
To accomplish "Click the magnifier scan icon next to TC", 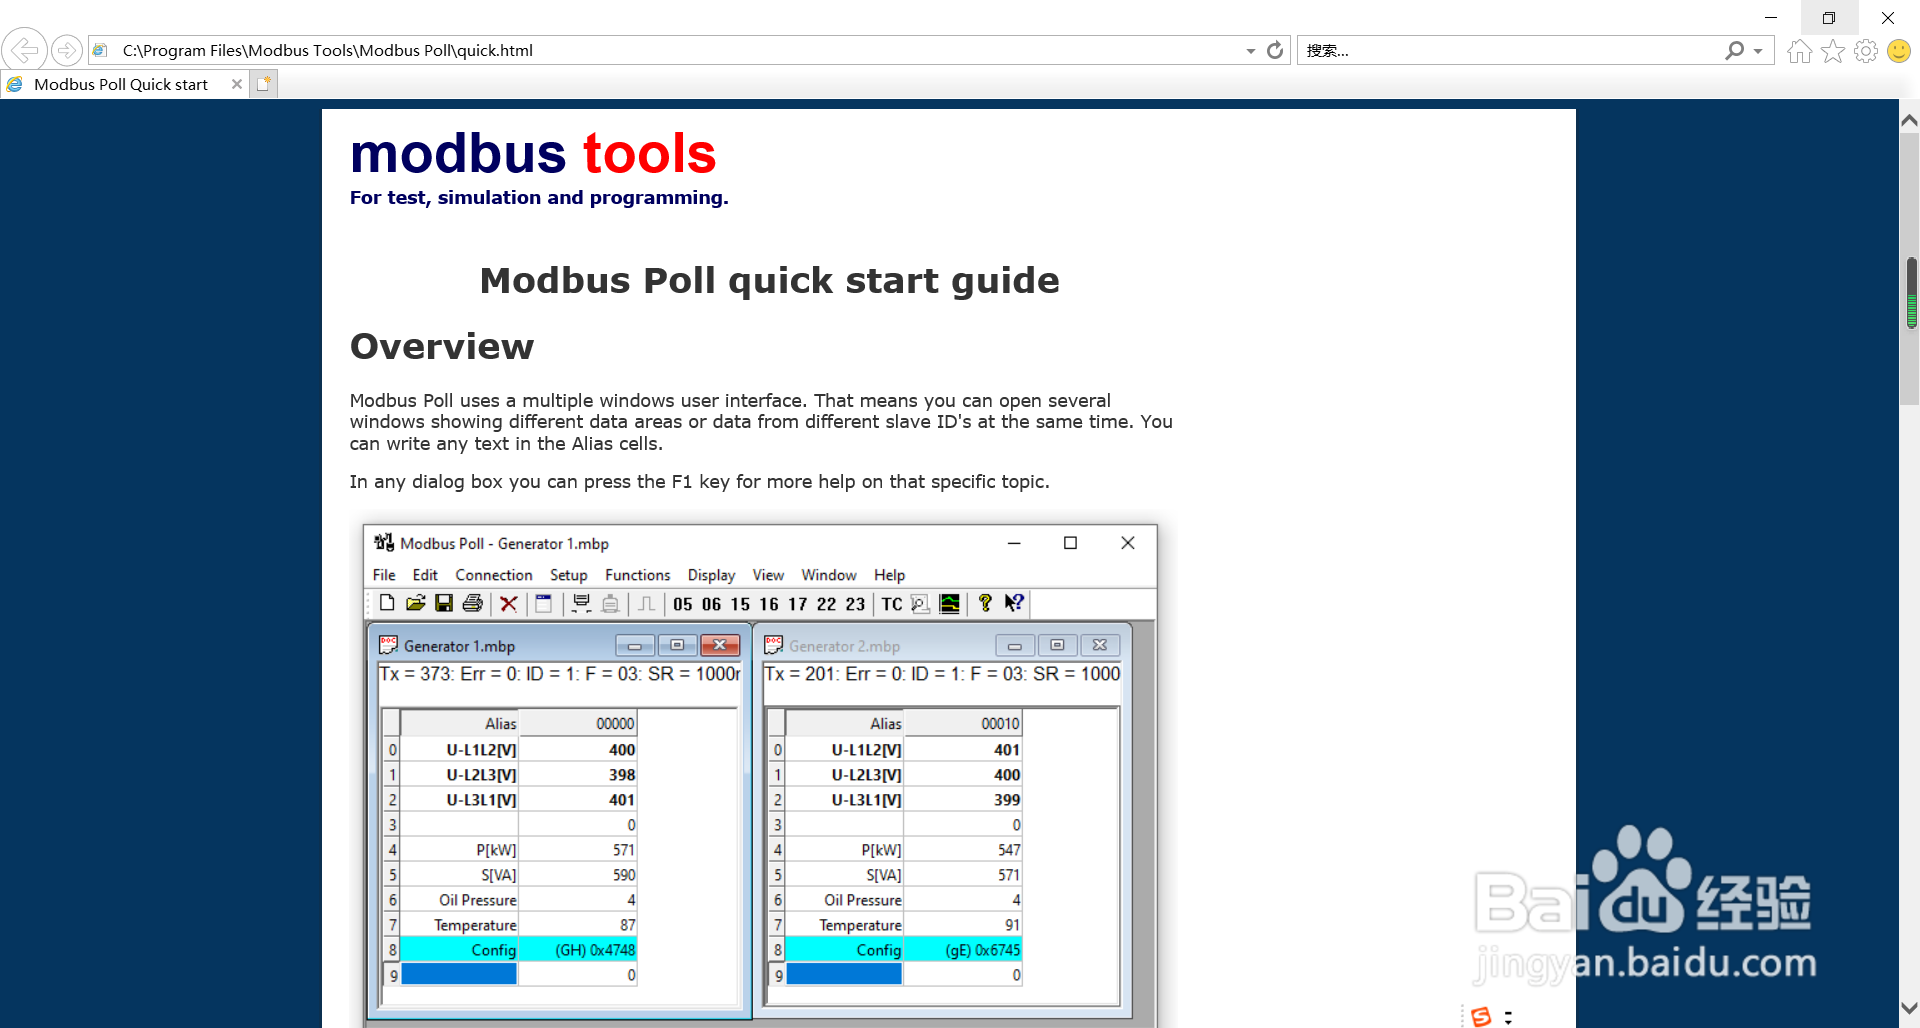I will click(921, 603).
